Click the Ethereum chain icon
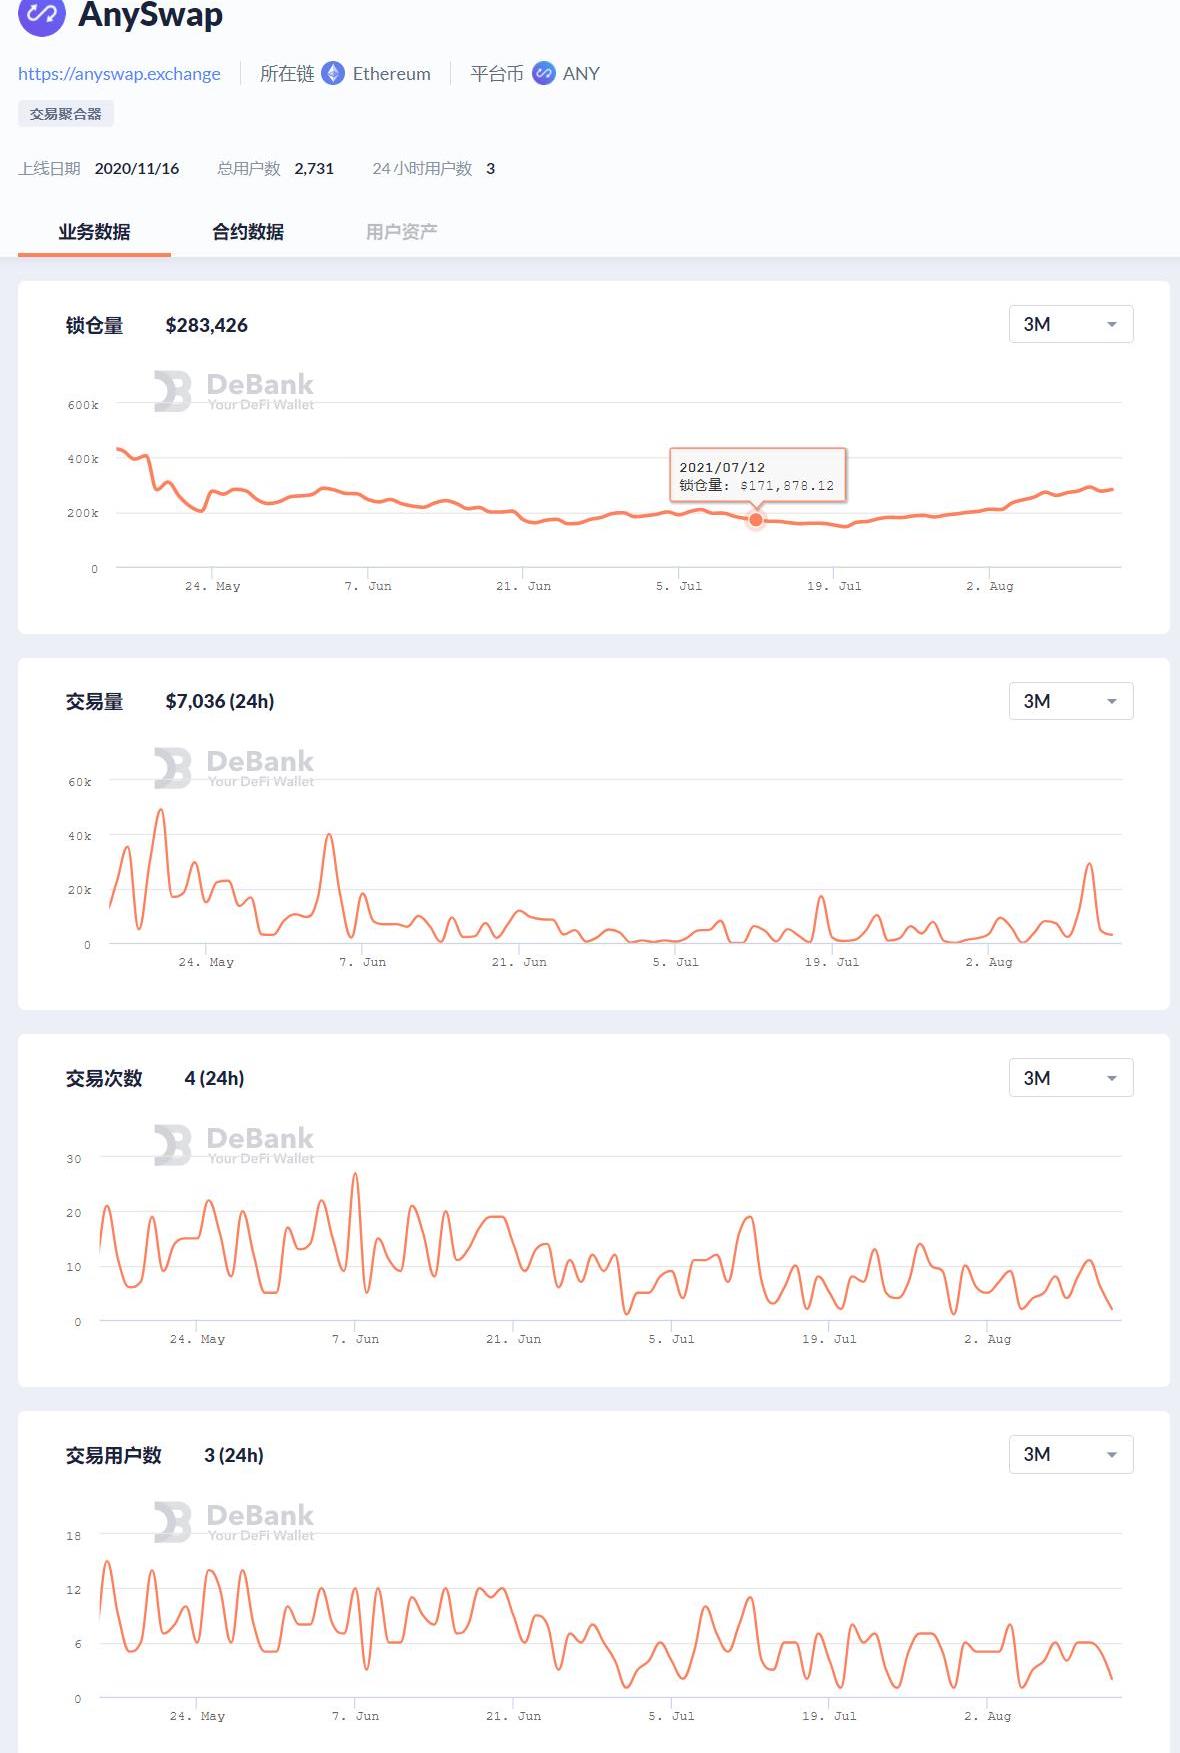This screenshot has height=1753, width=1180. [x=333, y=73]
